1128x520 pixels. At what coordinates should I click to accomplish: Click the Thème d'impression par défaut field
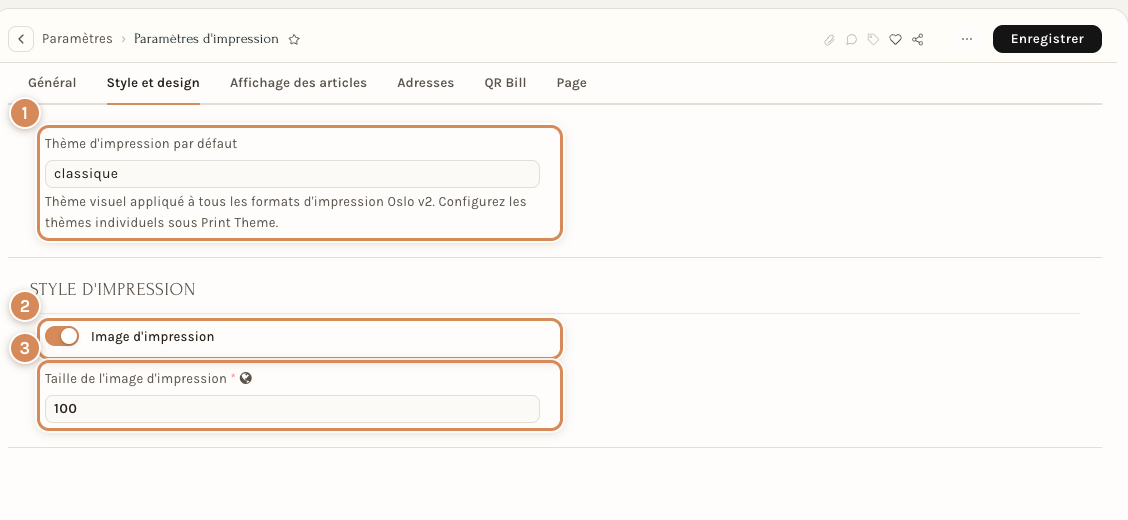292,174
